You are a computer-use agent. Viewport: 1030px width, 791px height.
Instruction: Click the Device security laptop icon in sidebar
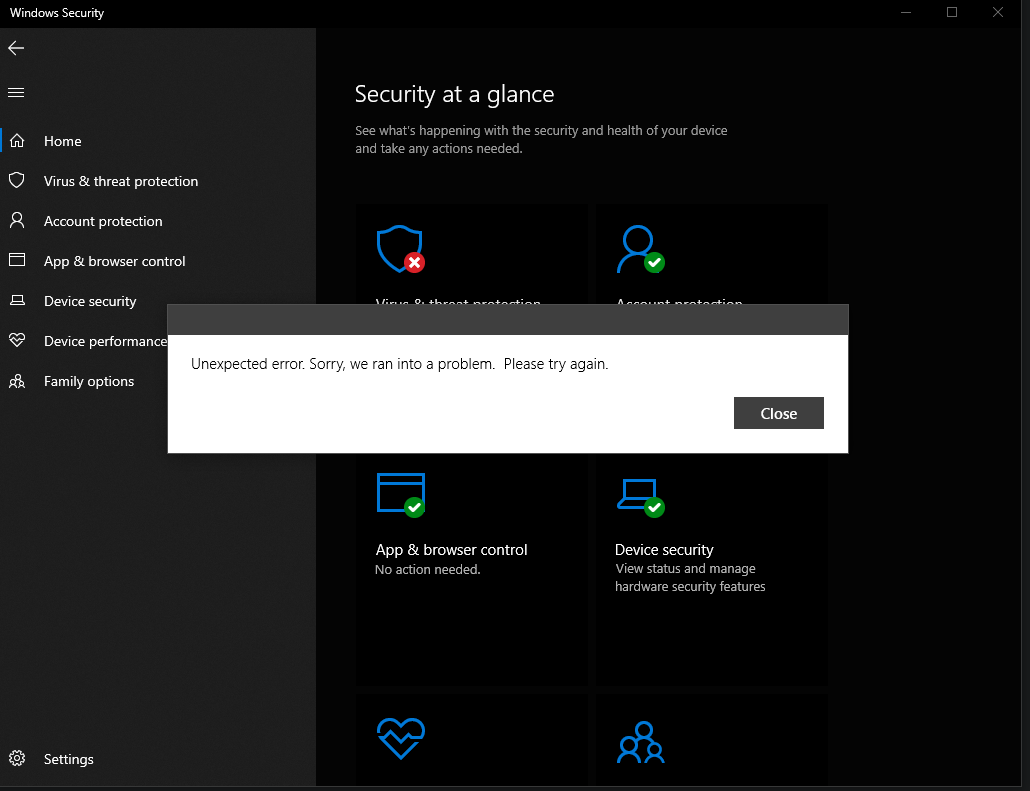click(17, 300)
